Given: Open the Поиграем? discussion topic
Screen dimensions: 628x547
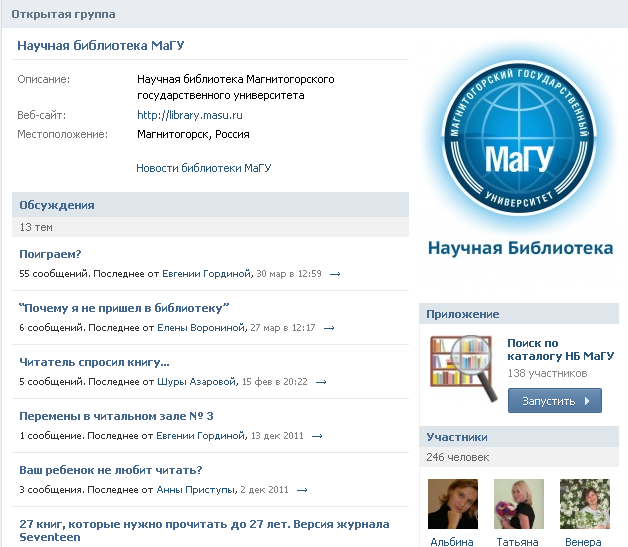Looking at the screenshot, I should (50, 254).
